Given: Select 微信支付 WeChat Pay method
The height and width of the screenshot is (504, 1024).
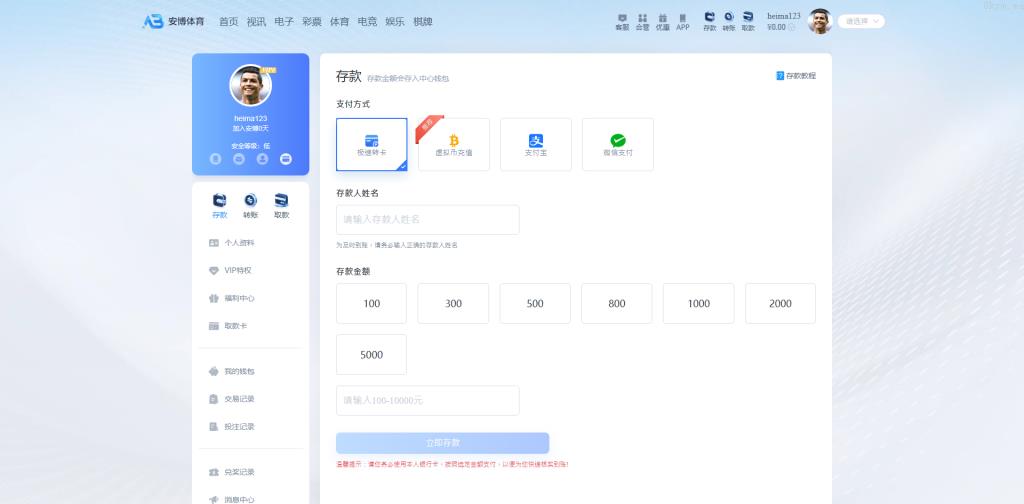Looking at the screenshot, I should [618, 144].
